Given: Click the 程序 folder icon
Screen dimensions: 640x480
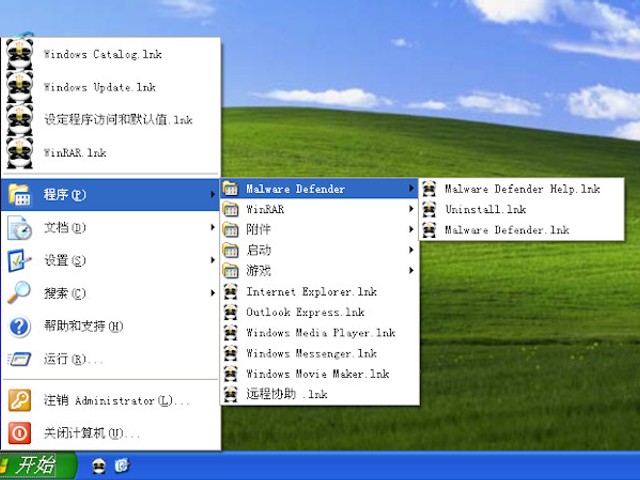Looking at the screenshot, I should click(19, 195).
